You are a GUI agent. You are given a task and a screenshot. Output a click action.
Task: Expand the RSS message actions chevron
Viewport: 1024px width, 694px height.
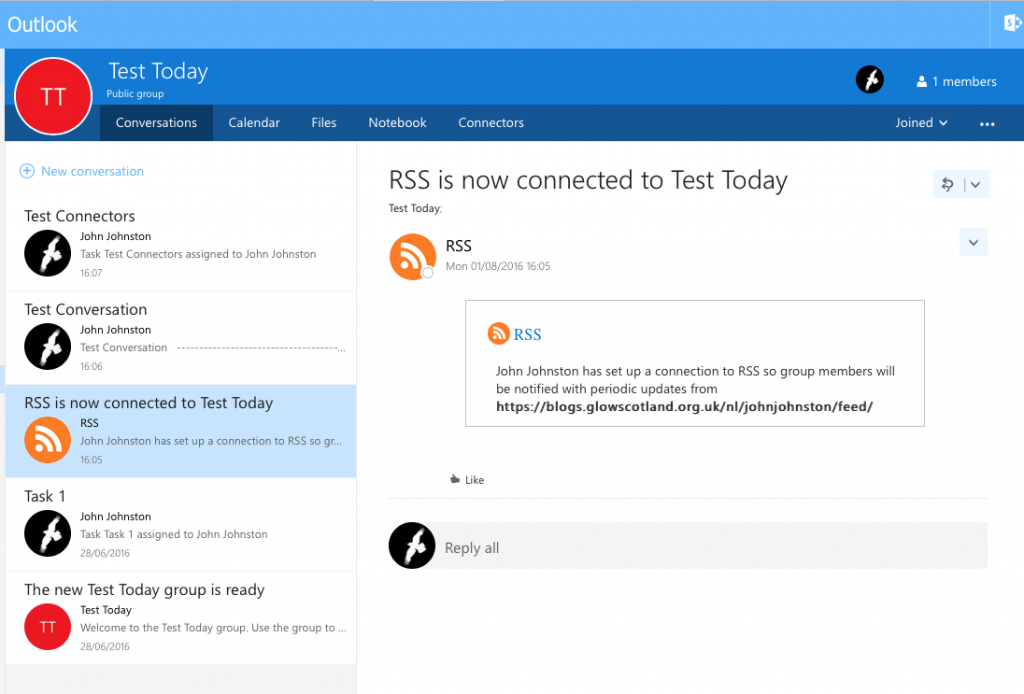[973, 242]
